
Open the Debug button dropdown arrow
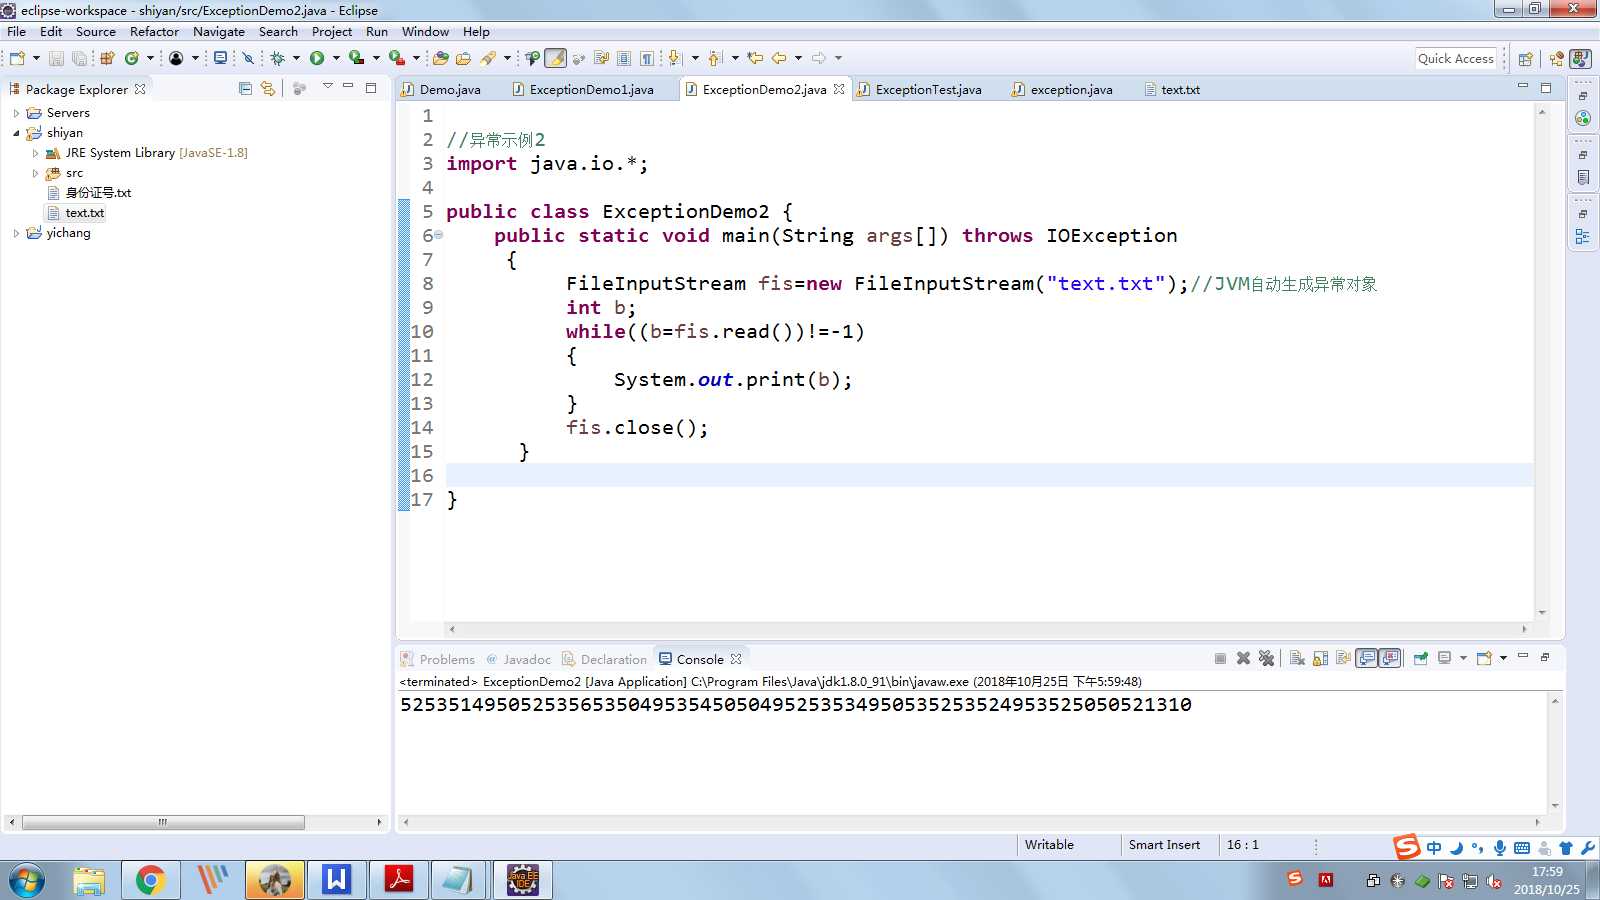pos(296,58)
